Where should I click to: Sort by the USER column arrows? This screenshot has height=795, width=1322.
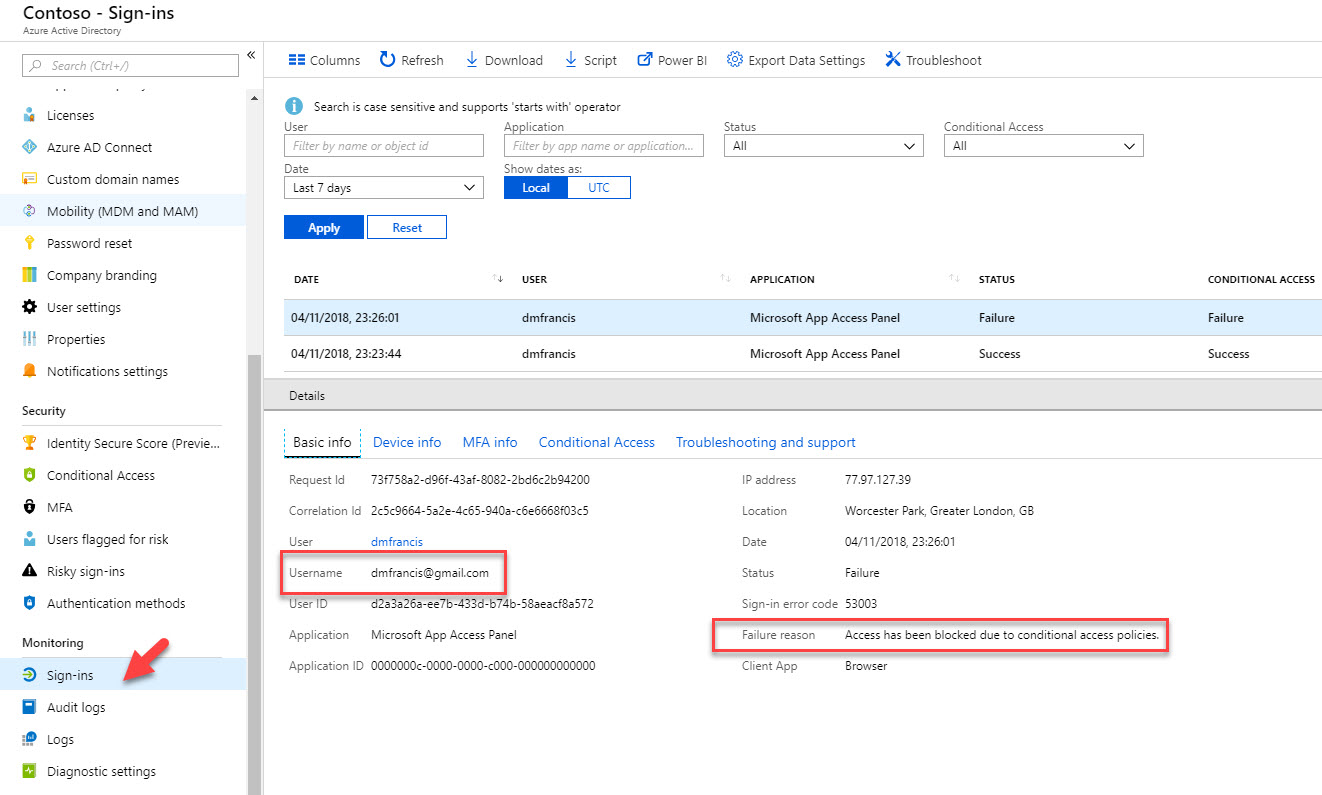pyautogui.click(x=726, y=279)
